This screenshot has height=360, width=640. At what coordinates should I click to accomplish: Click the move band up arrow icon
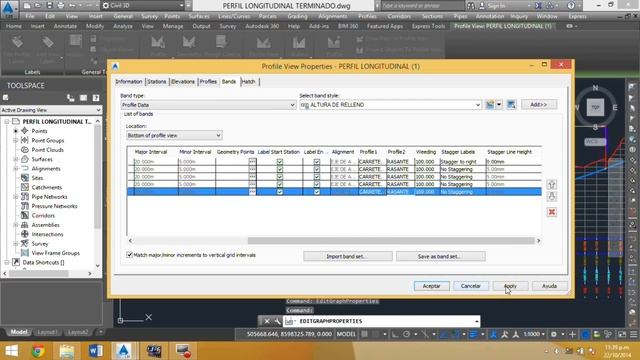(x=552, y=184)
